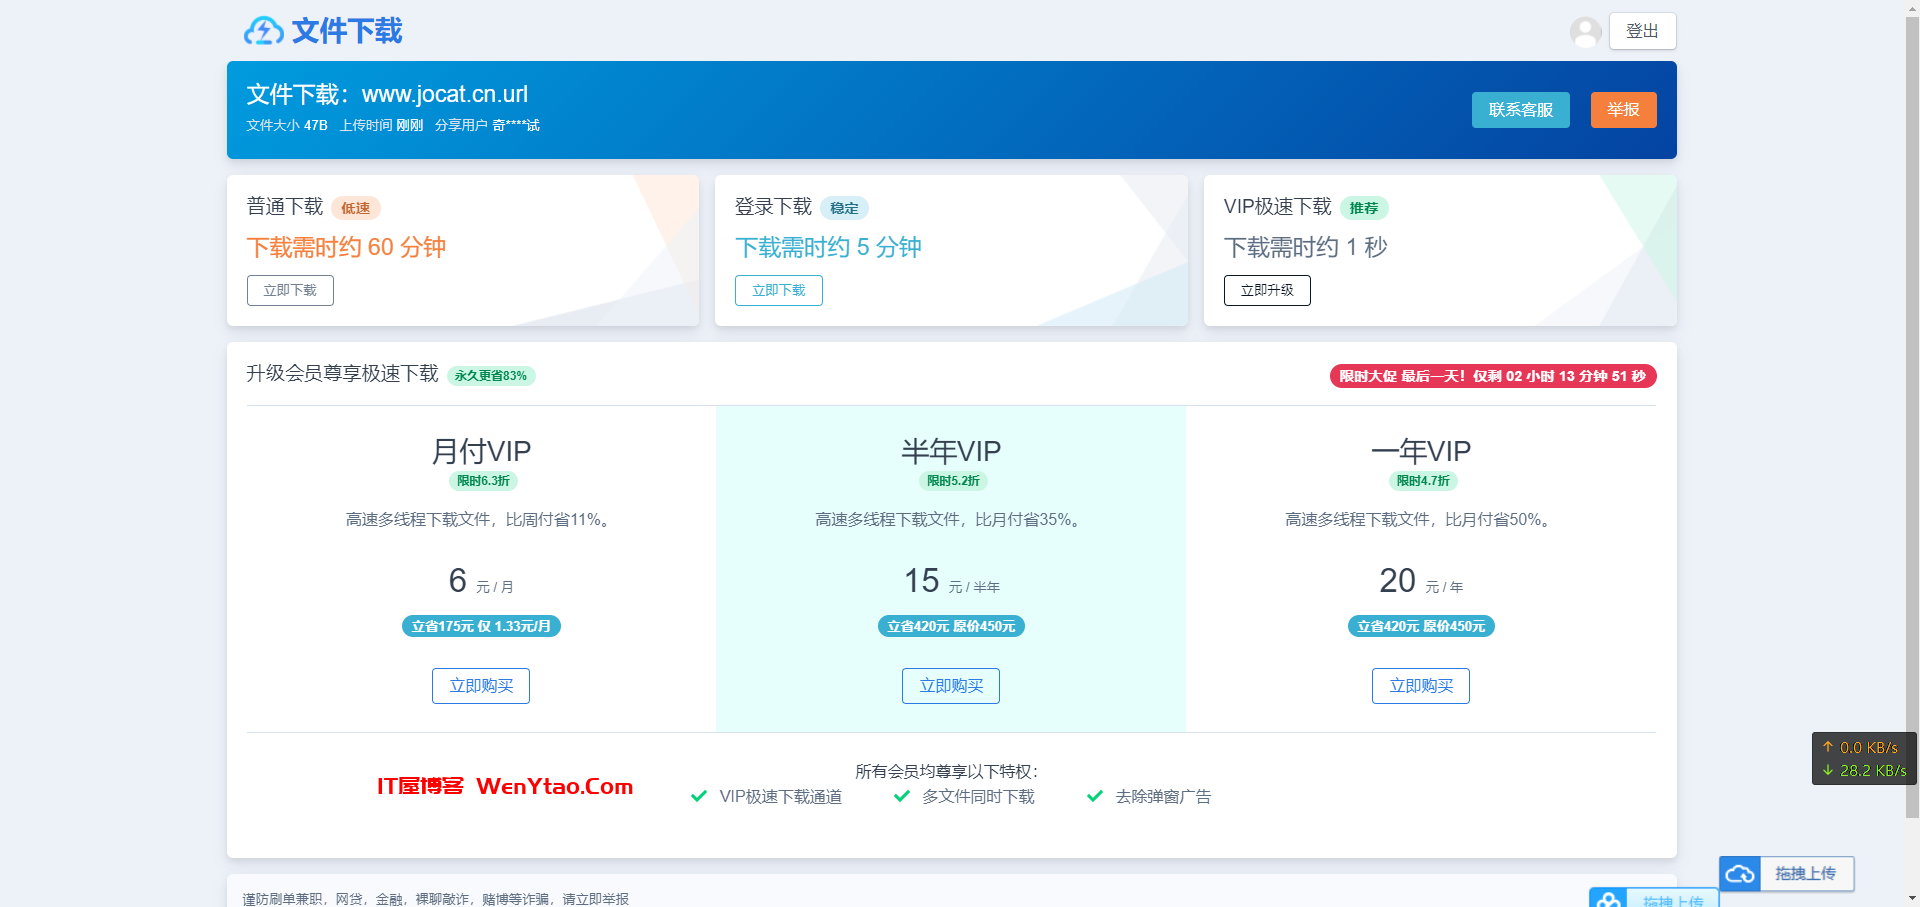Click the 推荐 badge on VIP极速下载
1920x907 pixels.
[x=1363, y=208]
